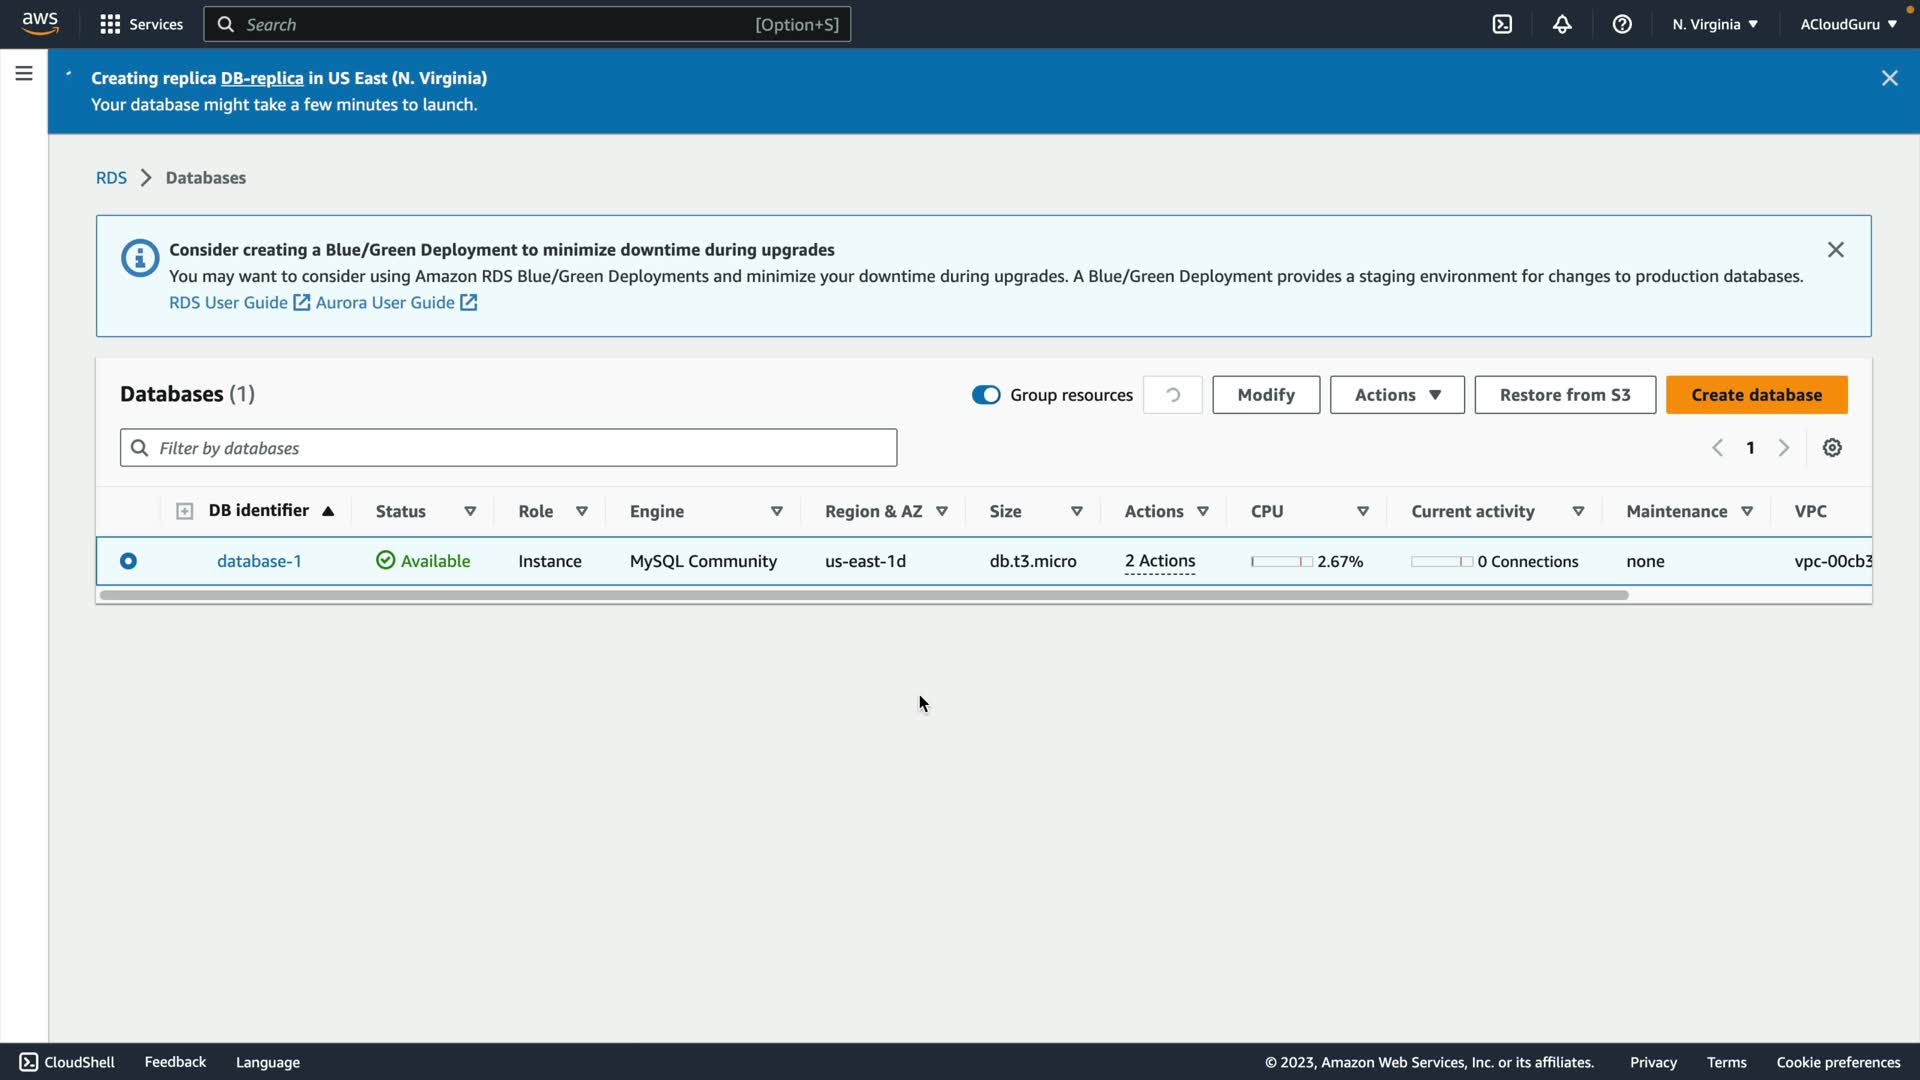Click the AWS logo home icon
1920x1080 pixels.
click(x=40, y=23)
